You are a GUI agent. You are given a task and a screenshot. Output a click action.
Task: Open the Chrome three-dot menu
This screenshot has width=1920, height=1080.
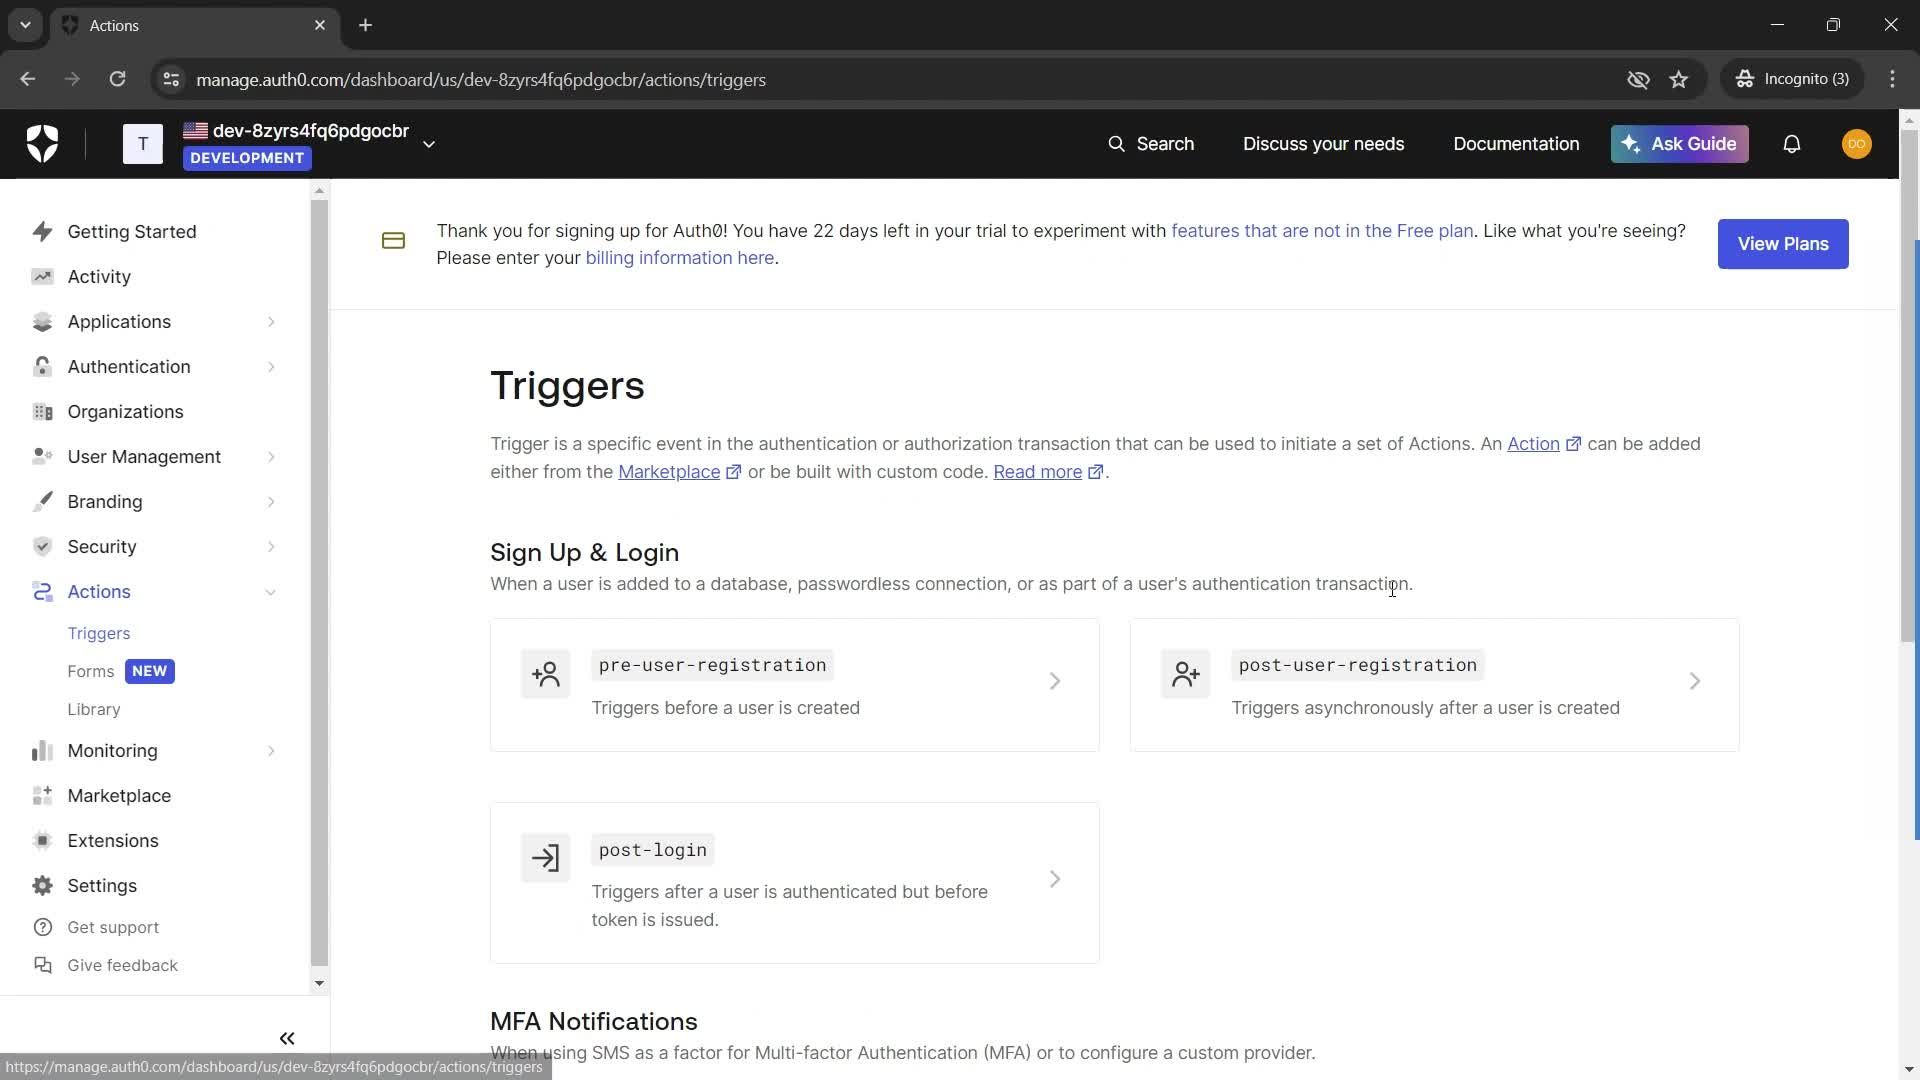coord(1892,79)
